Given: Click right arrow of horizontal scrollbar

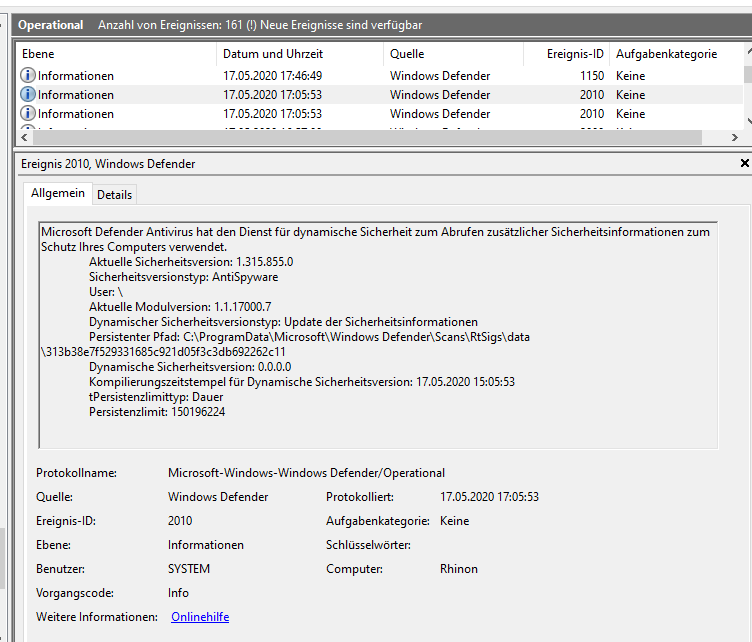Looking at the screenshot, I should click(735, 138).
